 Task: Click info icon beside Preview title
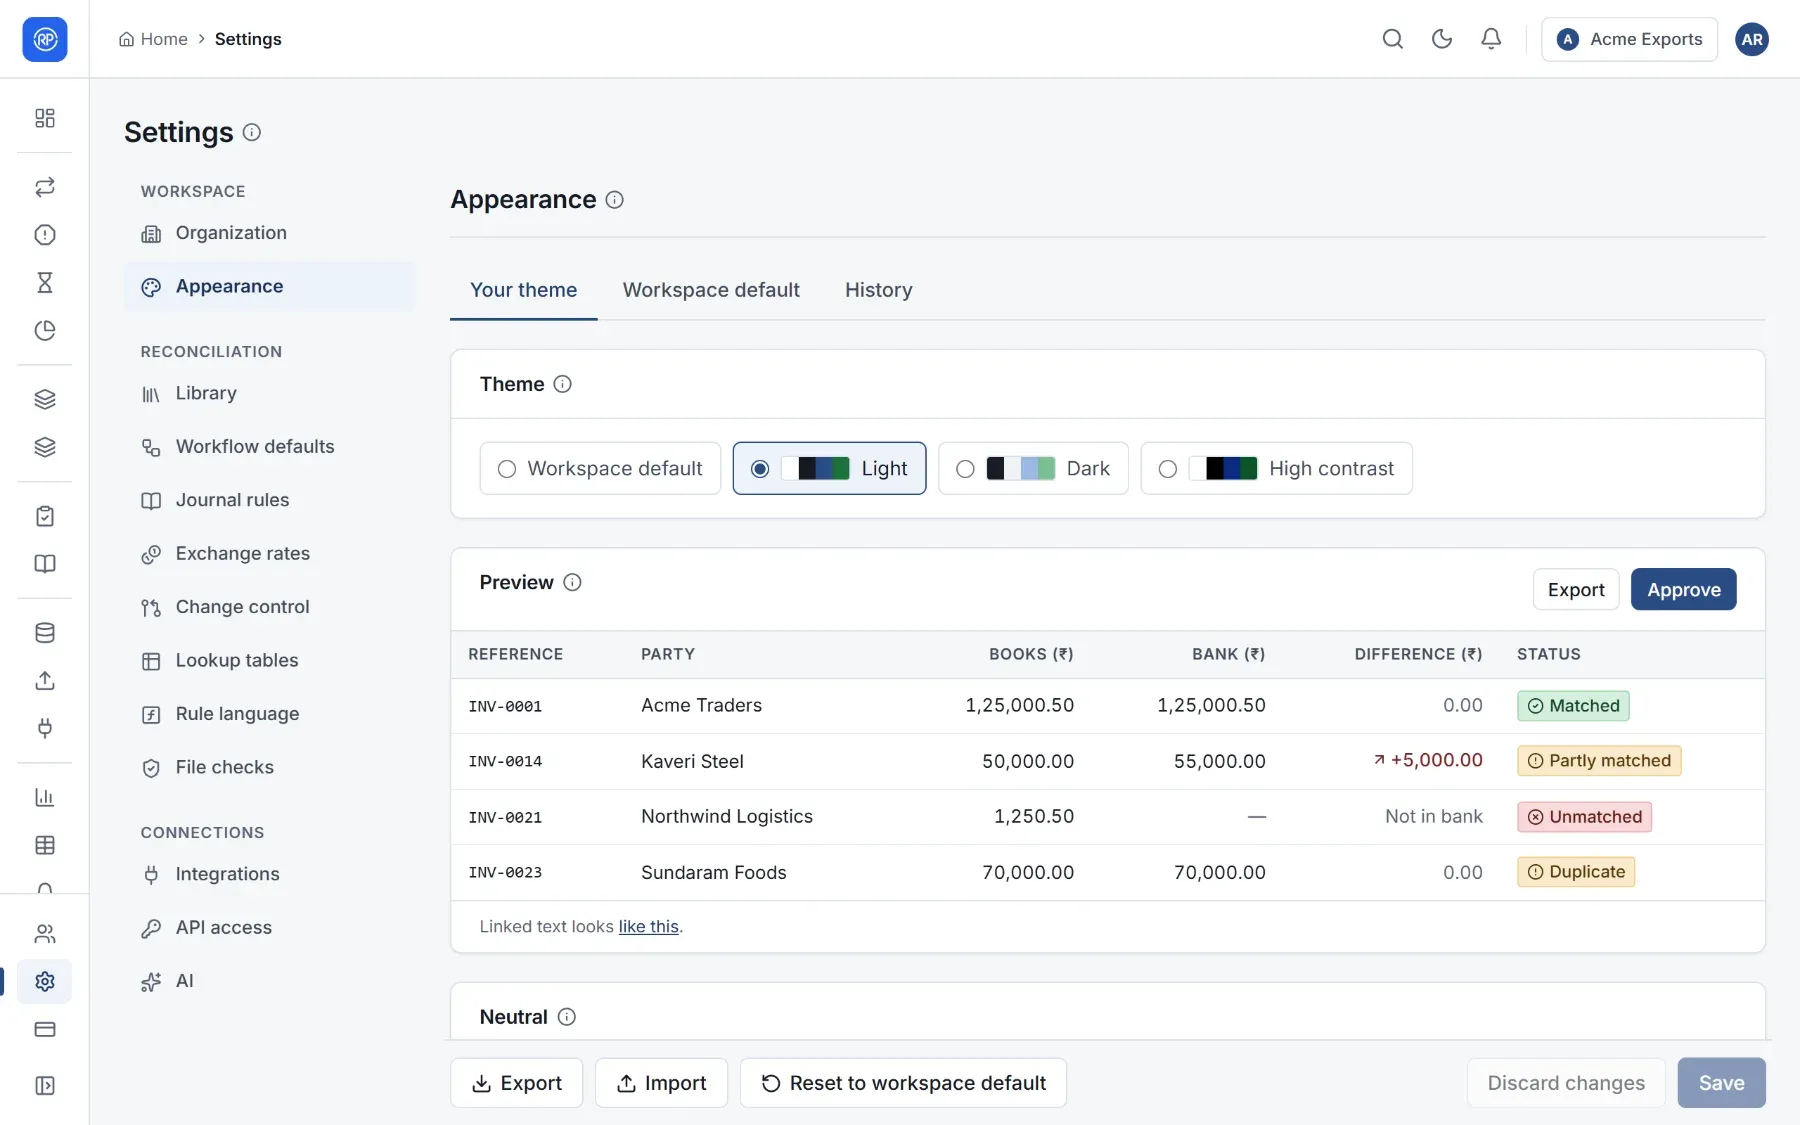pyautogui.click(x=572, y=582)
